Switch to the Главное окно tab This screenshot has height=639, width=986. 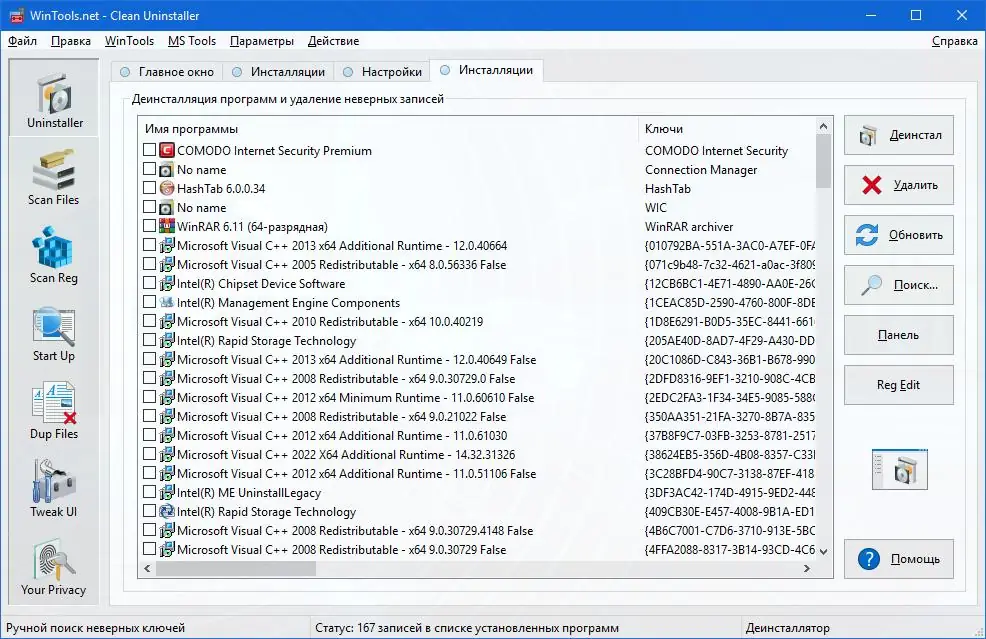167,72
